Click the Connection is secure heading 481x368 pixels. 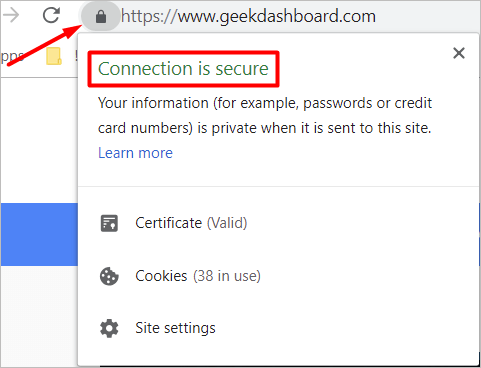[183, 69]
